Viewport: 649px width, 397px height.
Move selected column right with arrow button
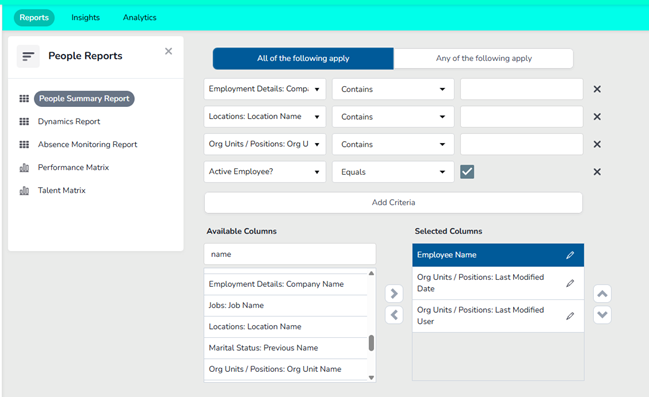(x=394, y=294)
